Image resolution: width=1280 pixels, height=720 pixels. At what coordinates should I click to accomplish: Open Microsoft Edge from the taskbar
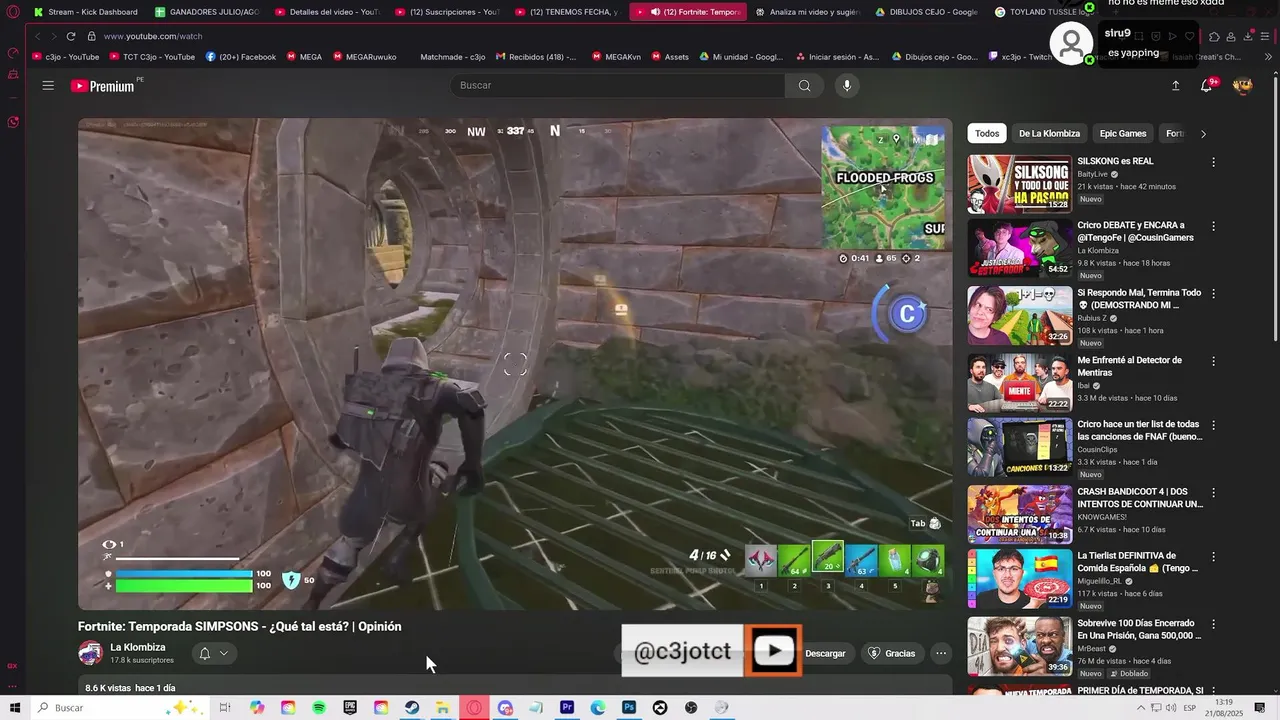coord(598,708)
